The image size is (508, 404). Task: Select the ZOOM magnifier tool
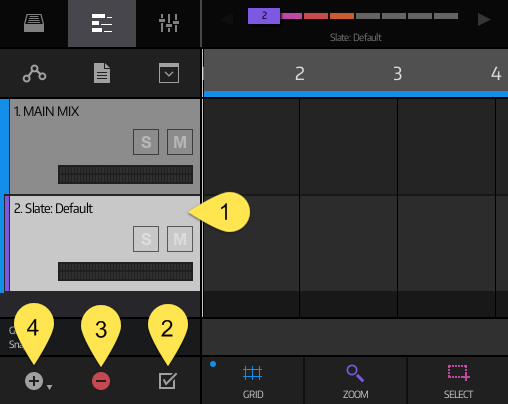(355, 381)
